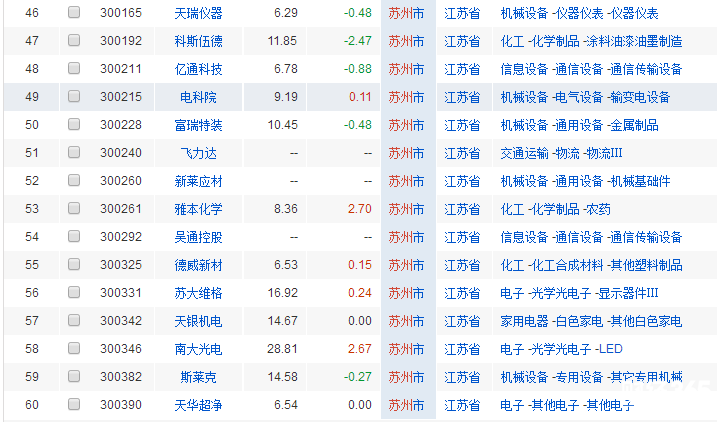This screenshot has height=422, width=717.
Task: Open industry 机械设备-通用设备-金属制品 link
Action: (579, 125)
